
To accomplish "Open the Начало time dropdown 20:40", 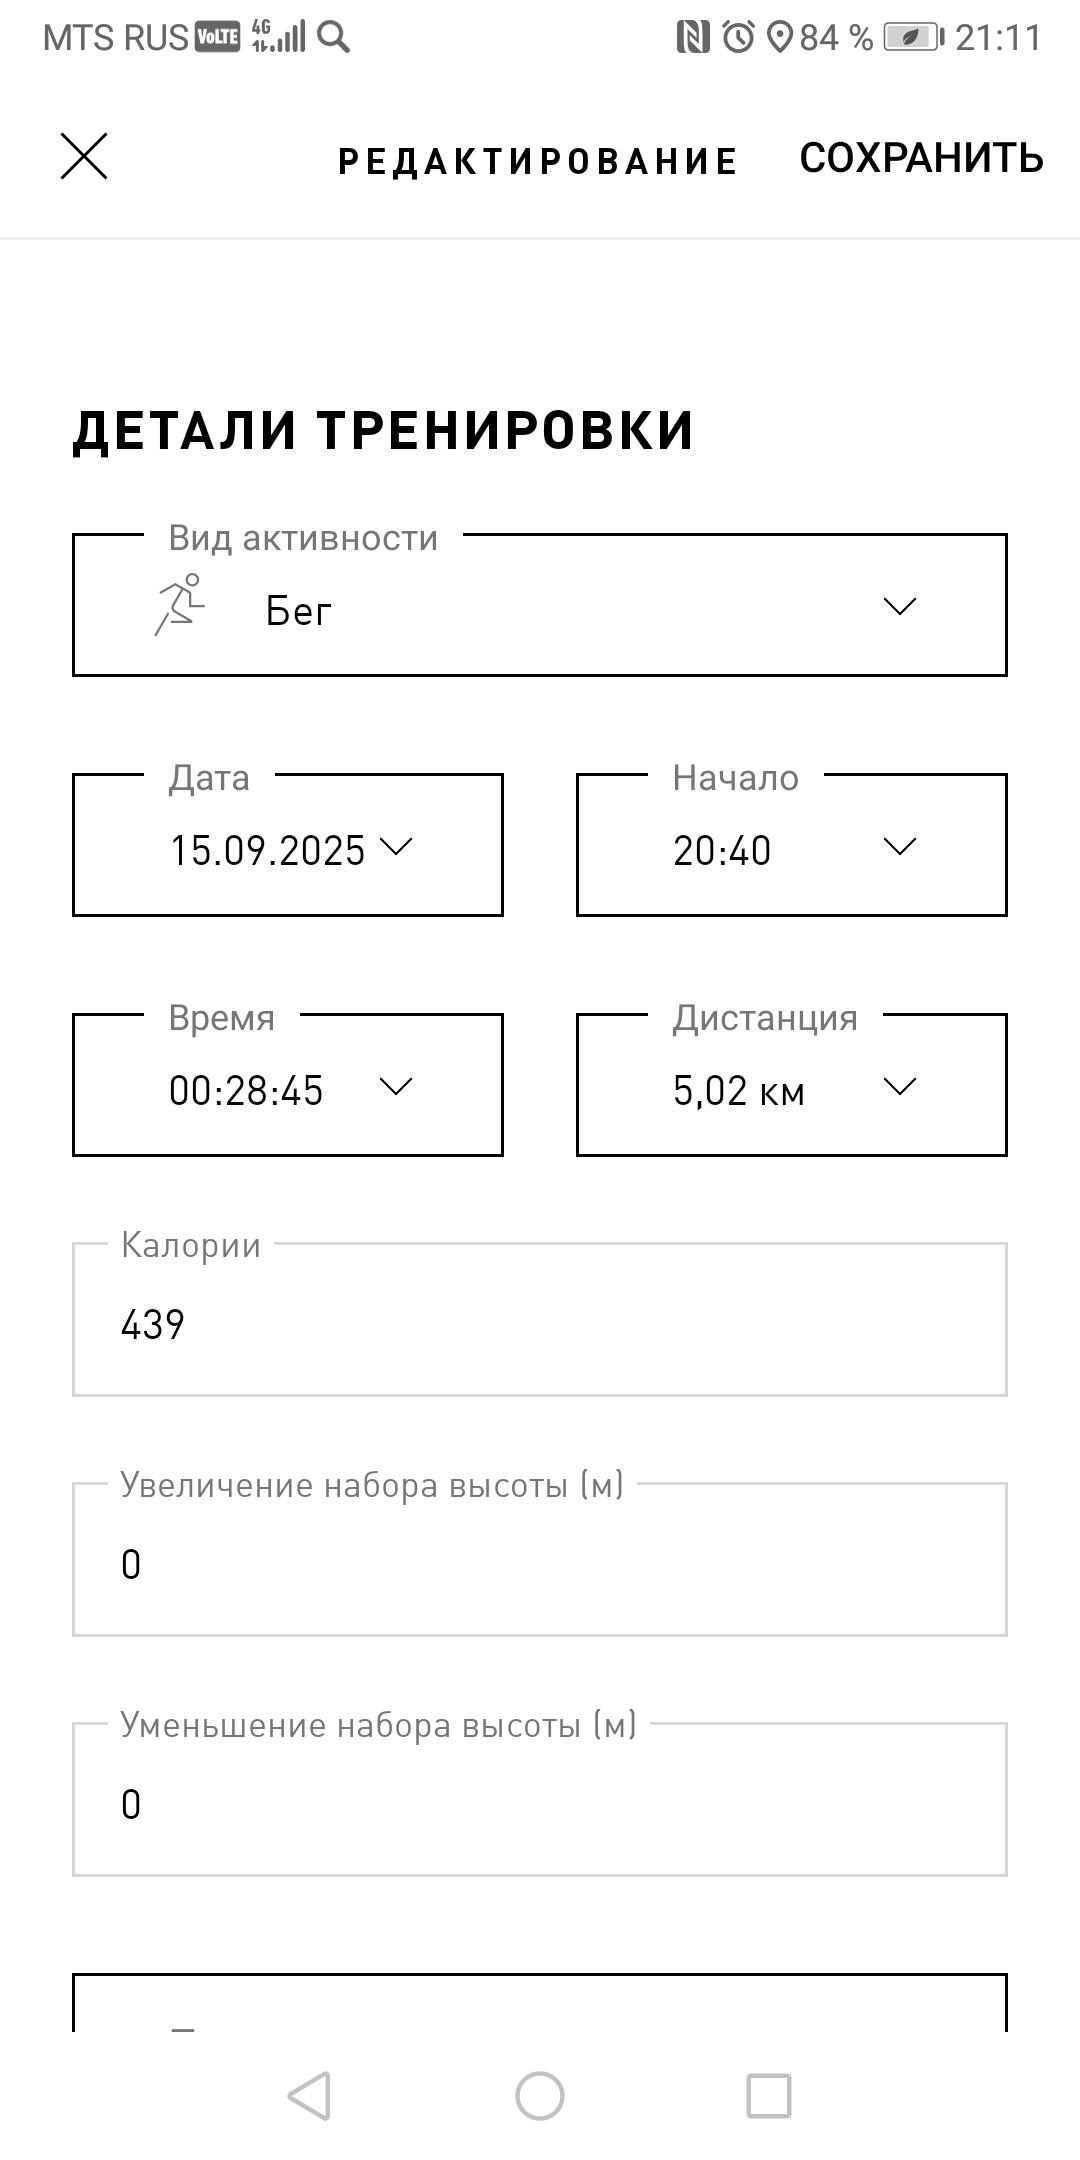I will click(792, 845).
